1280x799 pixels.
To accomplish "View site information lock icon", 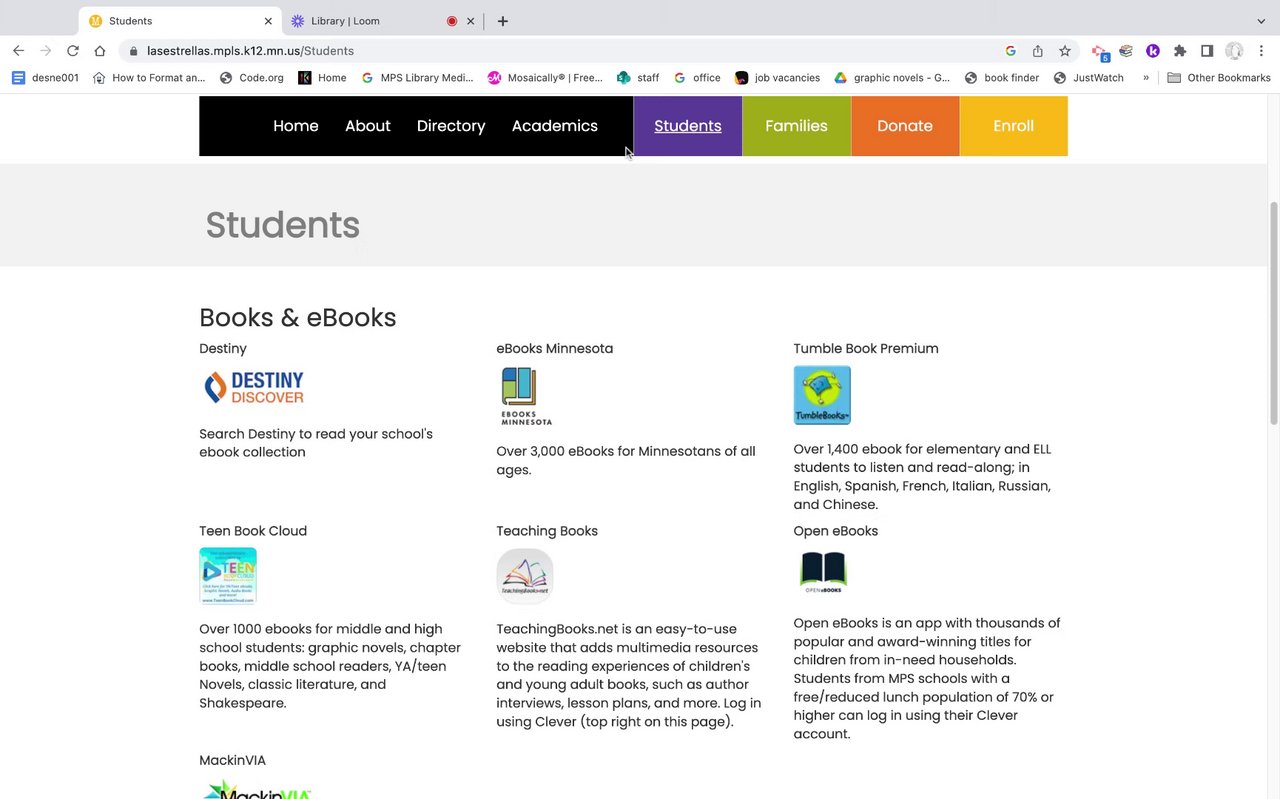I will coord(132,51).
